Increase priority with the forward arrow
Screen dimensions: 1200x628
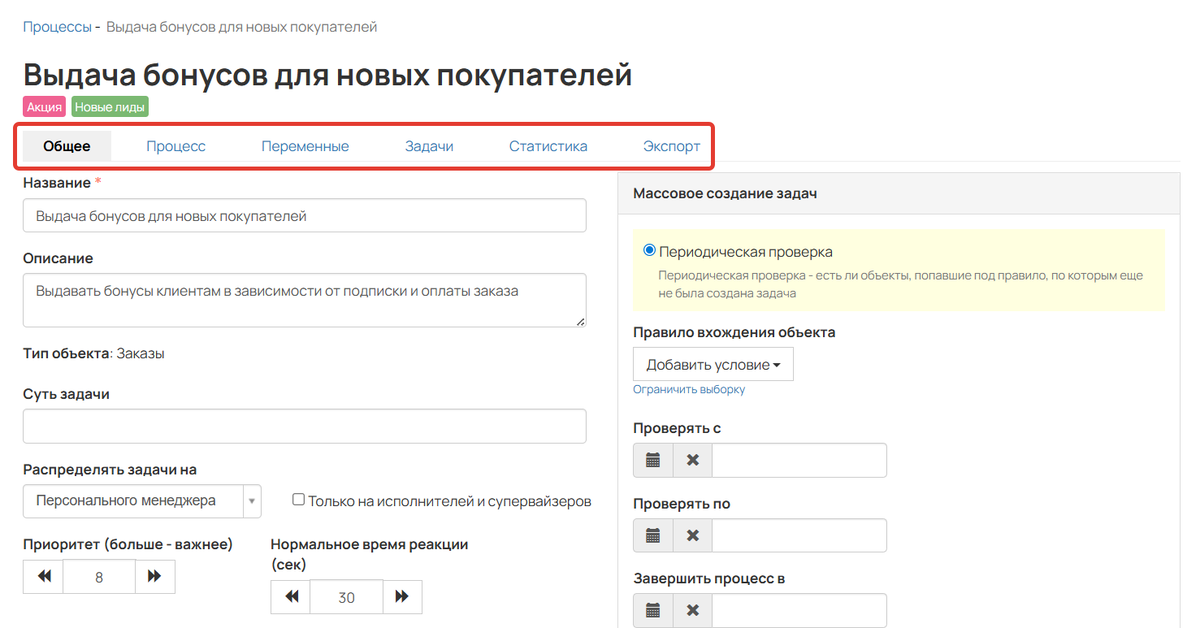155,577
